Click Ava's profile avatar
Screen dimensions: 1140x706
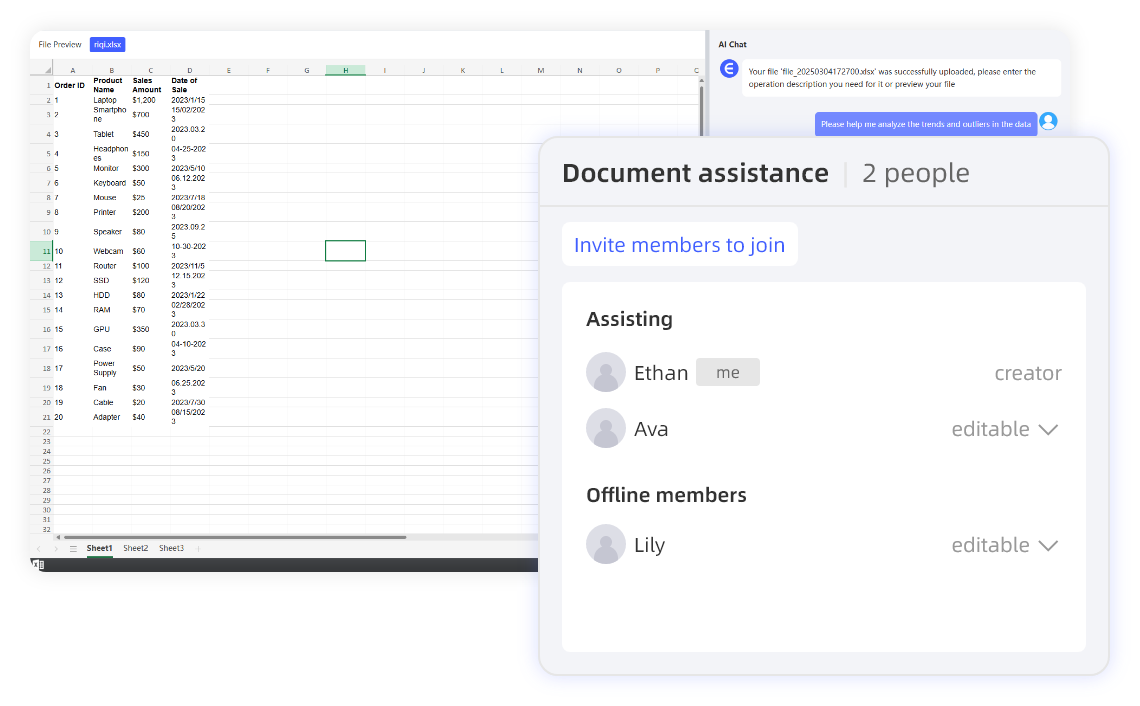tap(606, 428)
